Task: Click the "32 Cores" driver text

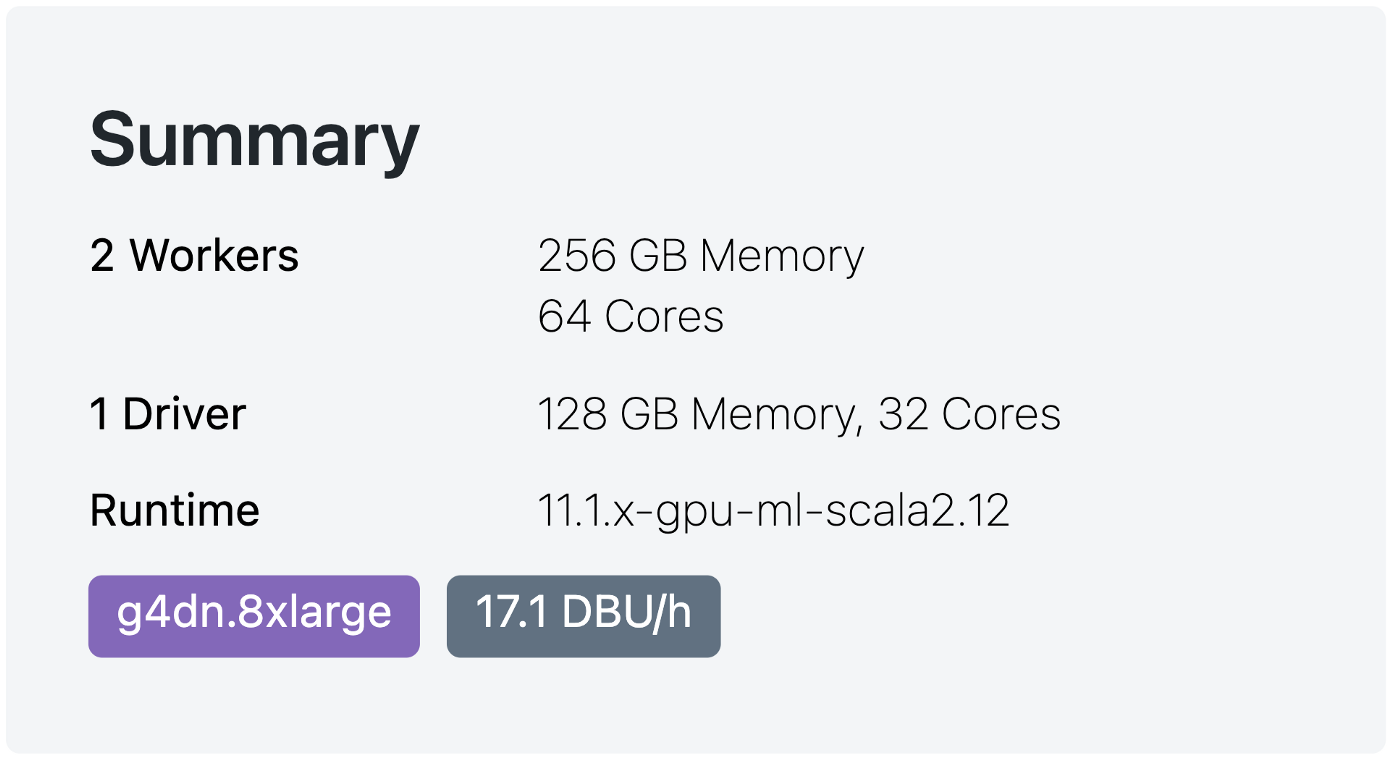Action: click(969, 414)
